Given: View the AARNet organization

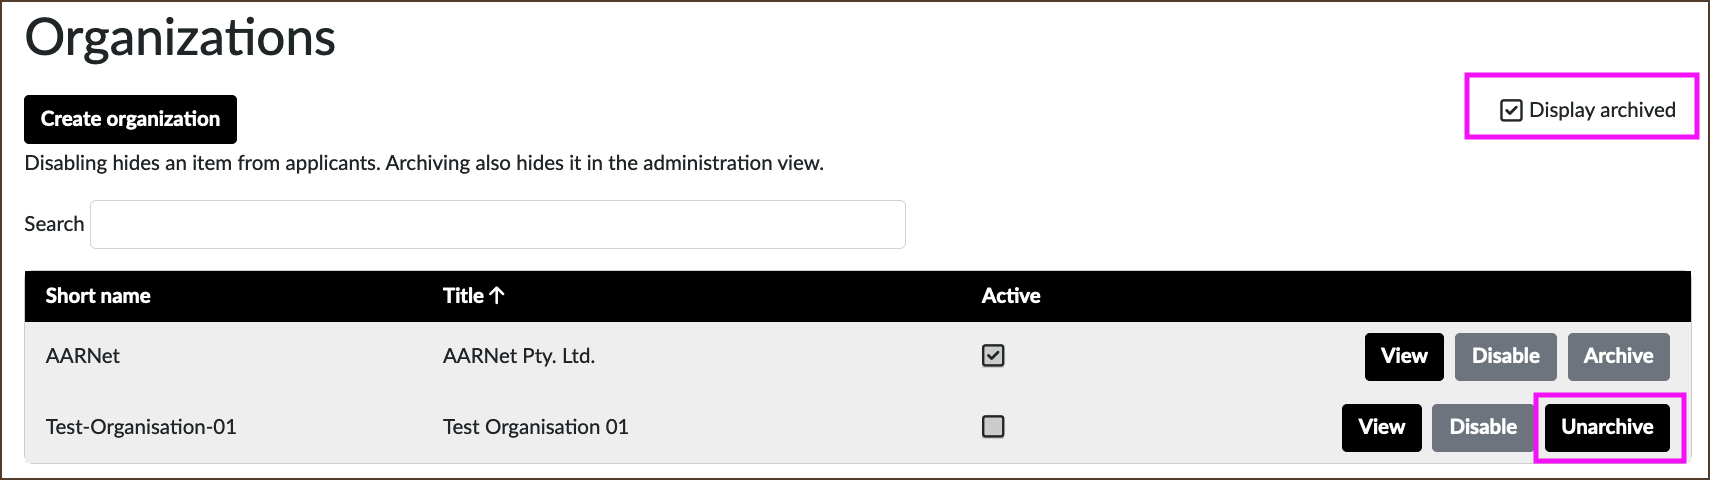Looking at the screenshot, I should pos(1404,357).
